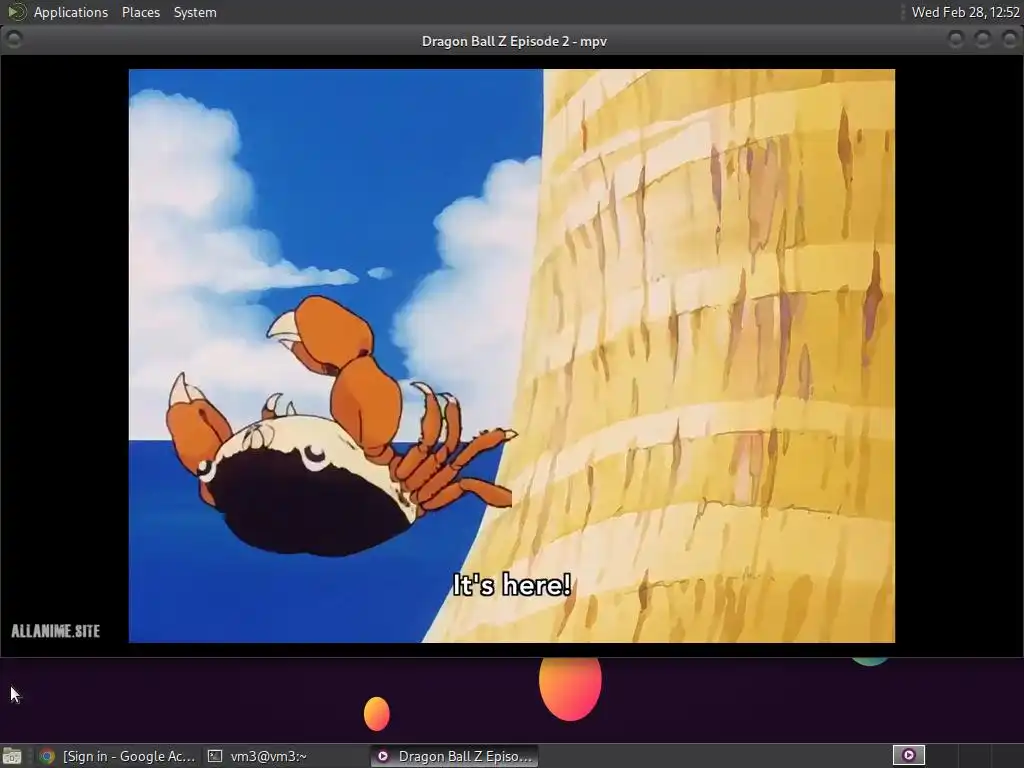Close the mpv player window
Viewport: 1024px width, 768px height.
[x=1009, y=40]
